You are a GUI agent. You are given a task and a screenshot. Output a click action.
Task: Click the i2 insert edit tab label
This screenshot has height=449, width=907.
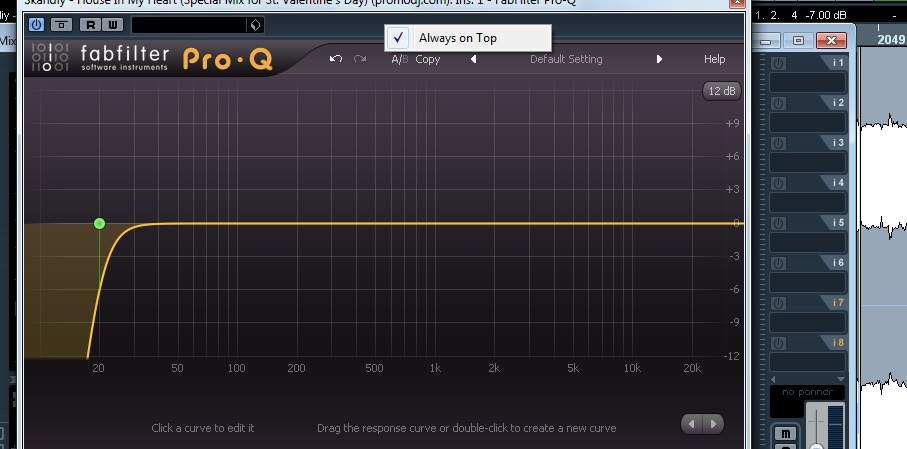[x=837, y=102]
